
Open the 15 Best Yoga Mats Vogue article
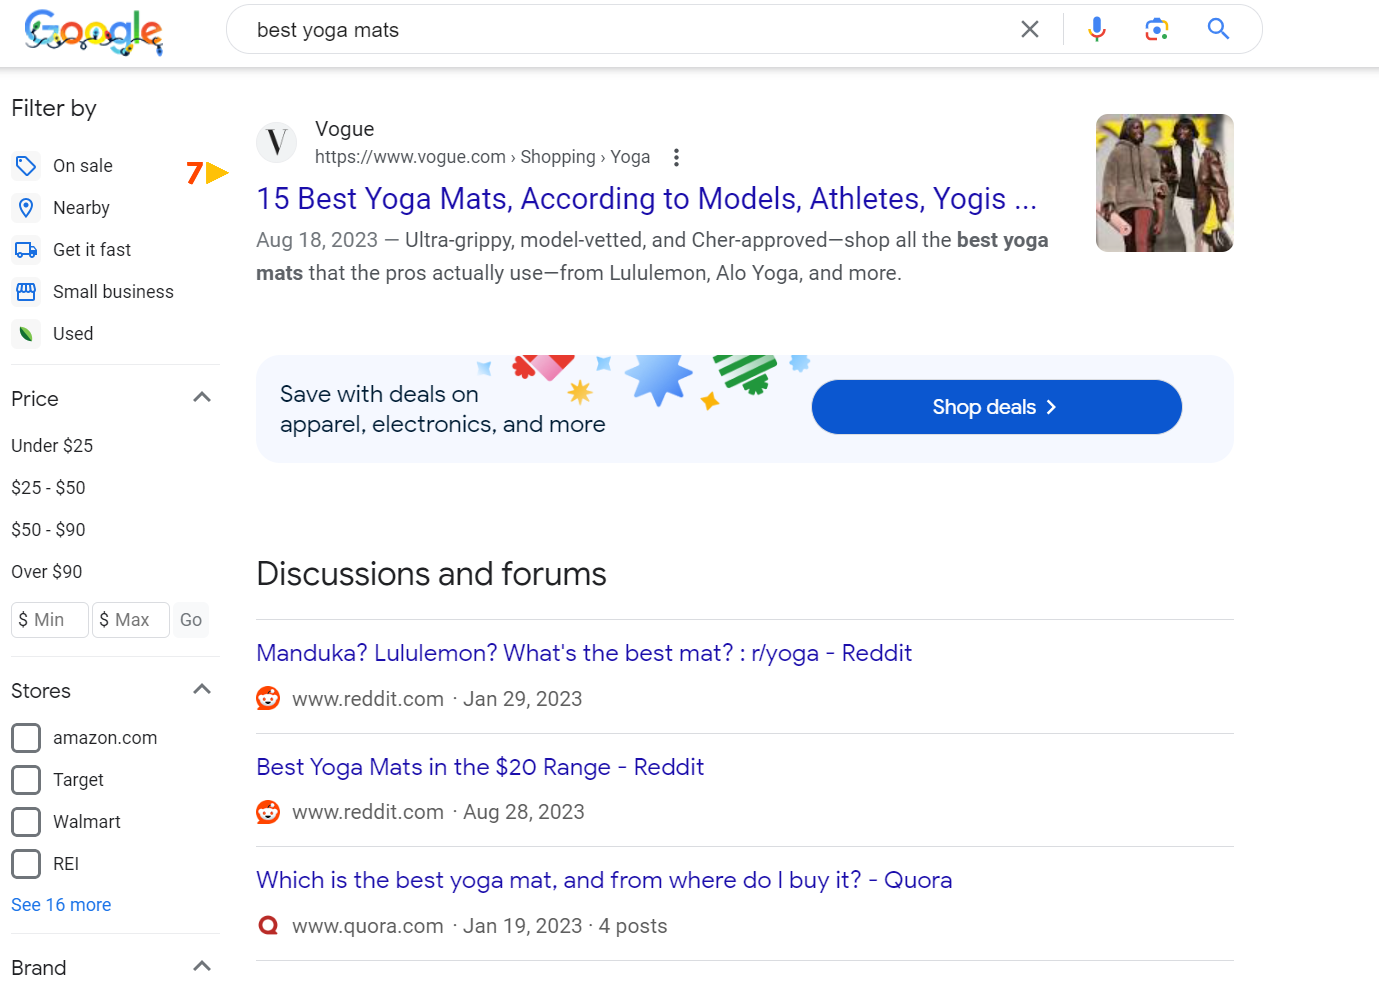[646, 199]
